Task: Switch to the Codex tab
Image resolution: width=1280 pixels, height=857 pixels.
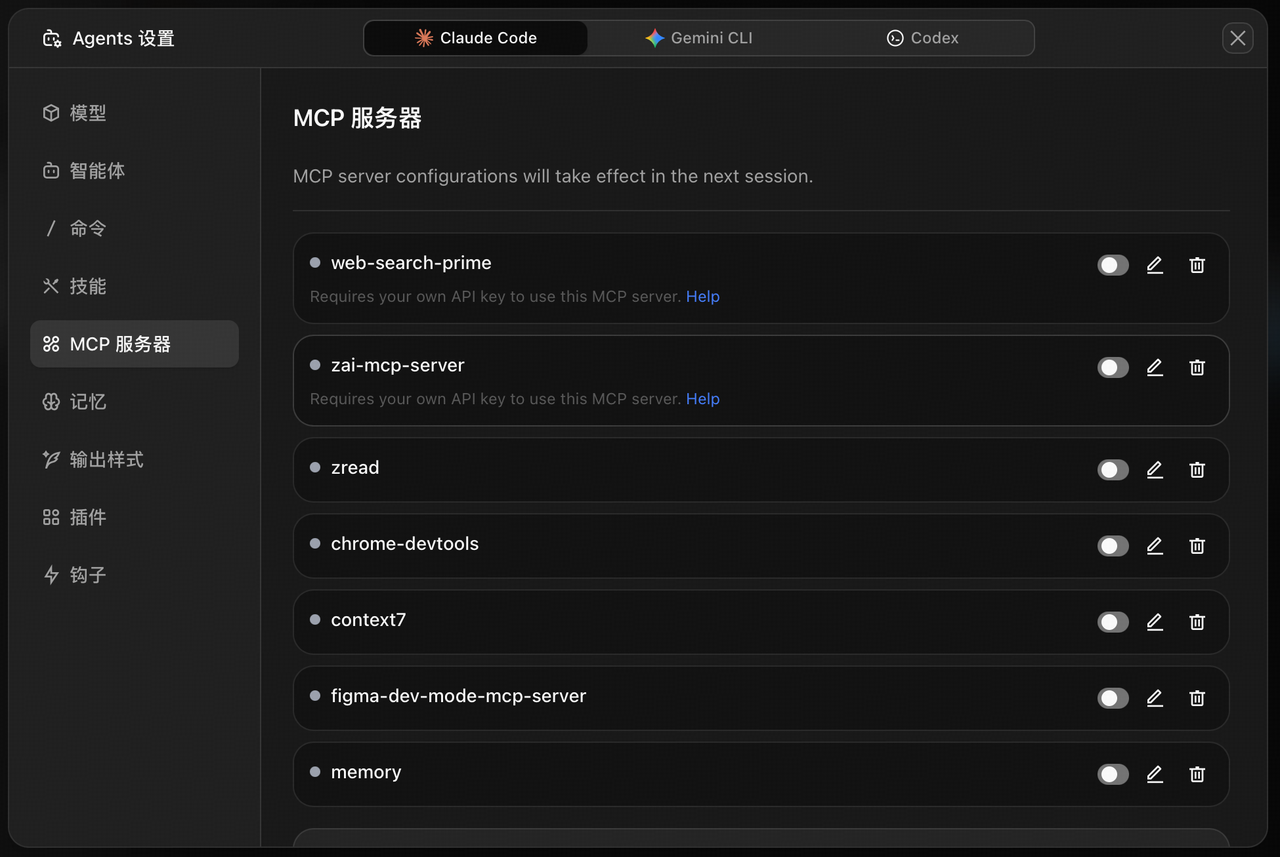Action: click(922, 38)
